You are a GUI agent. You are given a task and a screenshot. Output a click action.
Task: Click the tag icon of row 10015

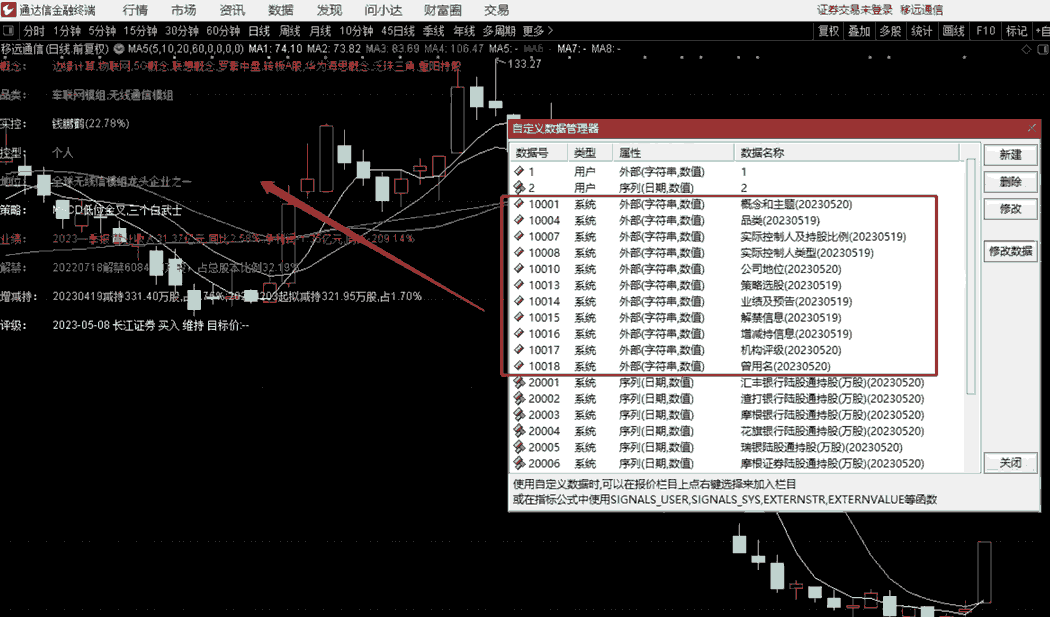coord(519,317)
